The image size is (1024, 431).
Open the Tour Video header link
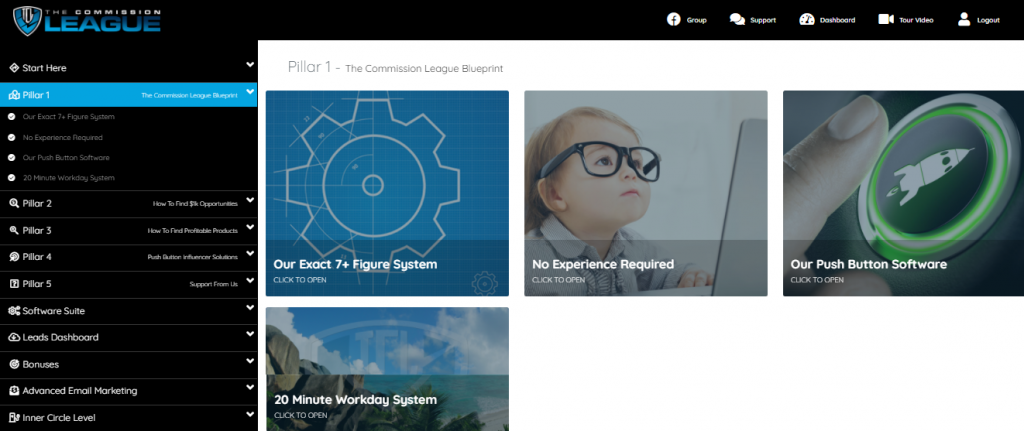pyautogui.click(x=916, y=20)
